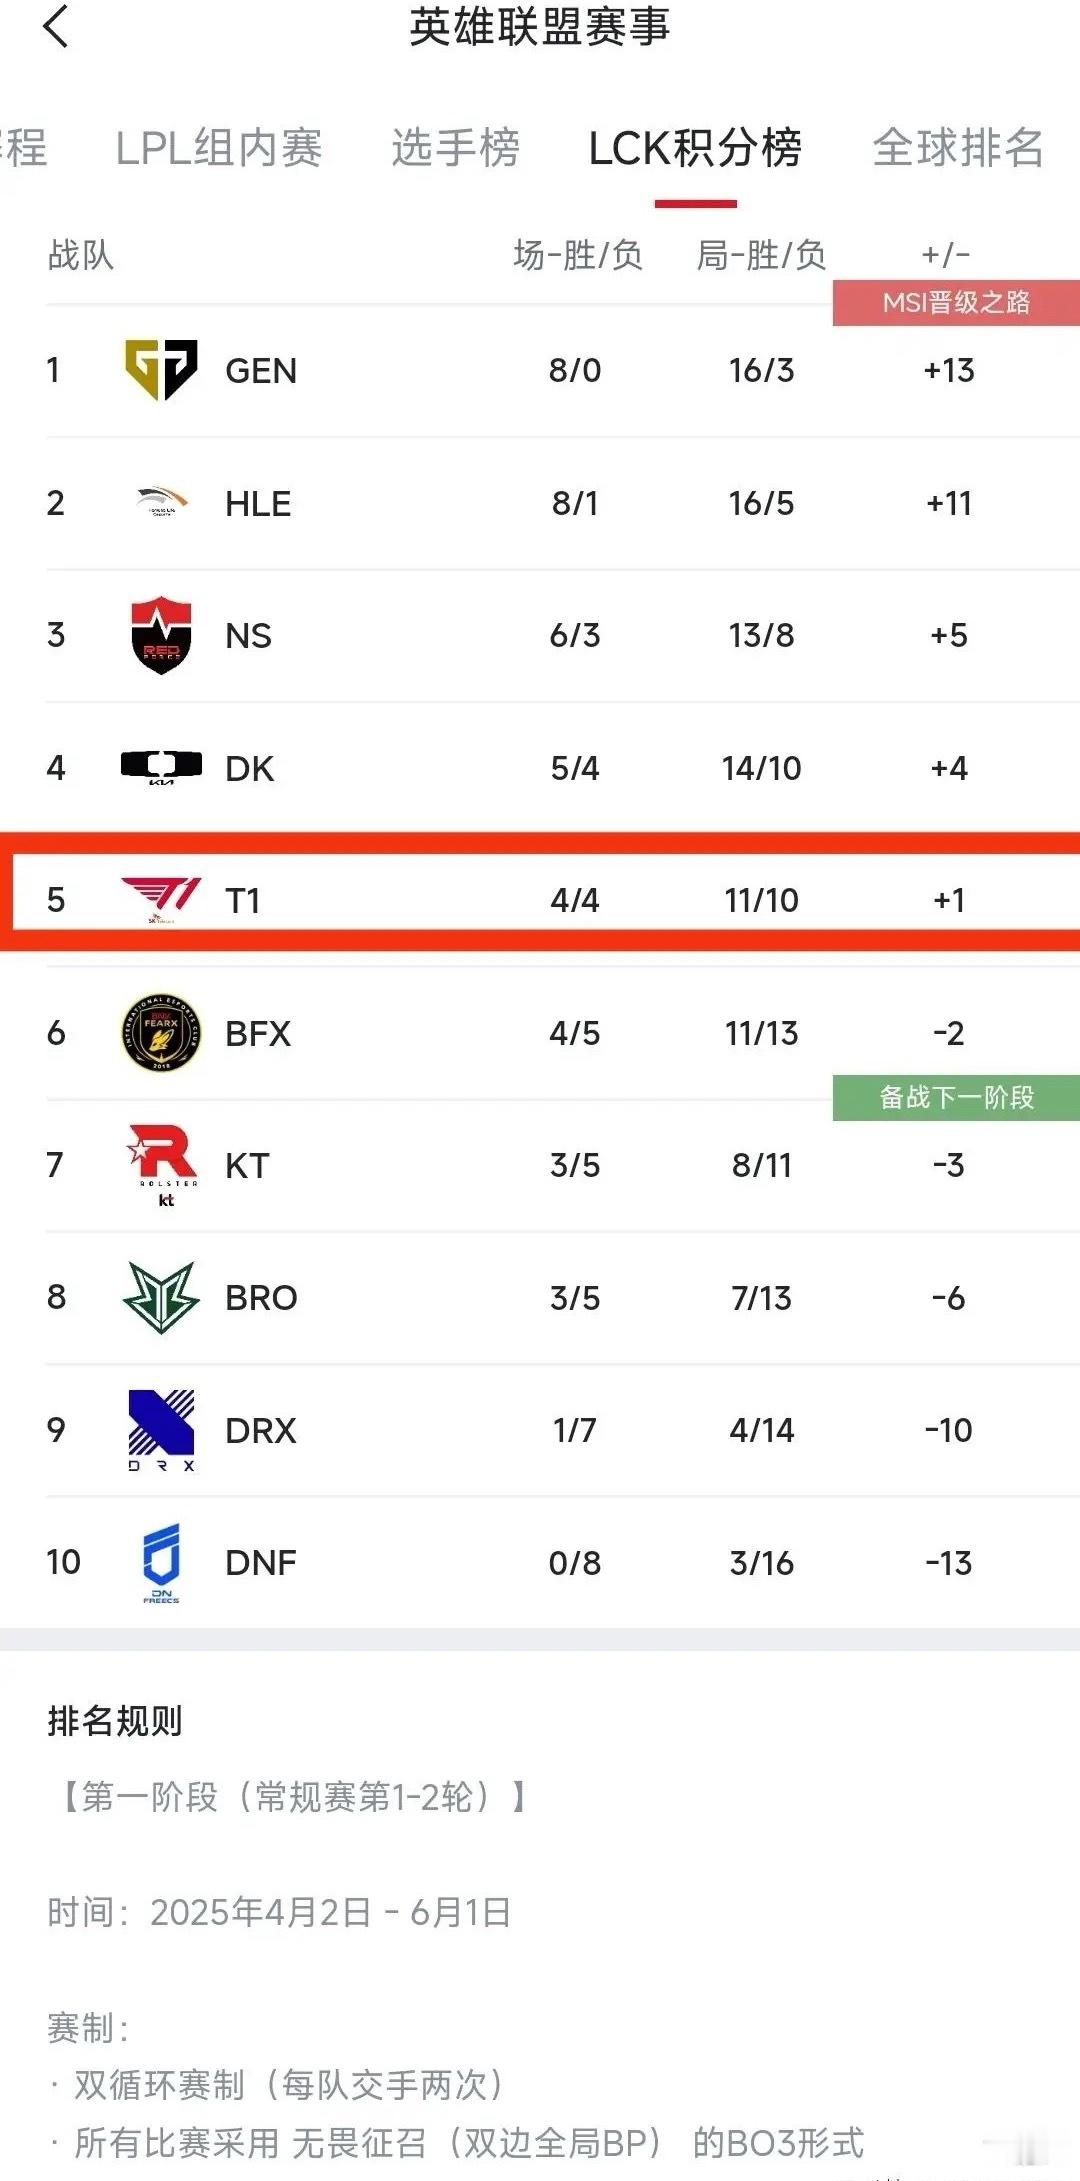Tap the MSI晋级之路 red label
Viewport: 1080px width, 2181px height.
point(956,302)
